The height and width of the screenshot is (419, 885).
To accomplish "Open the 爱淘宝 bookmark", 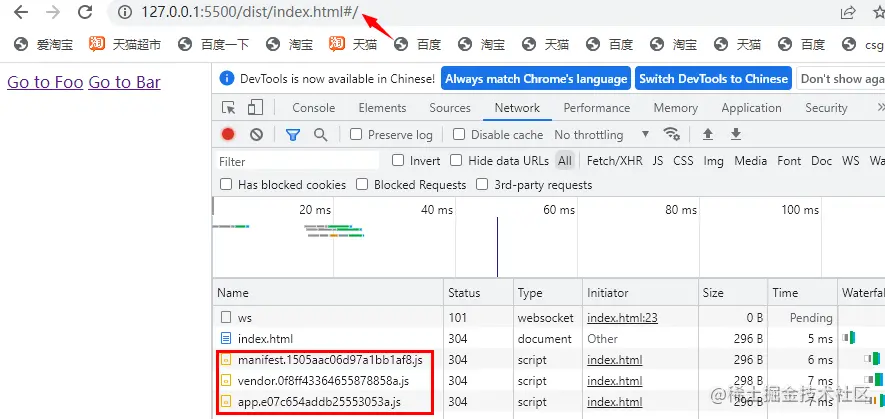I will pyautogui.click(x=43, y=44).
